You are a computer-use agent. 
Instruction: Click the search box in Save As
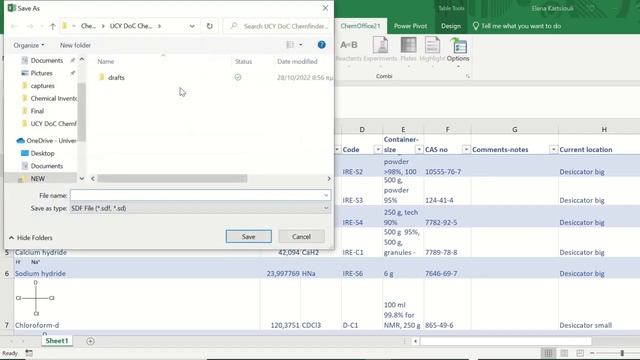280,26
